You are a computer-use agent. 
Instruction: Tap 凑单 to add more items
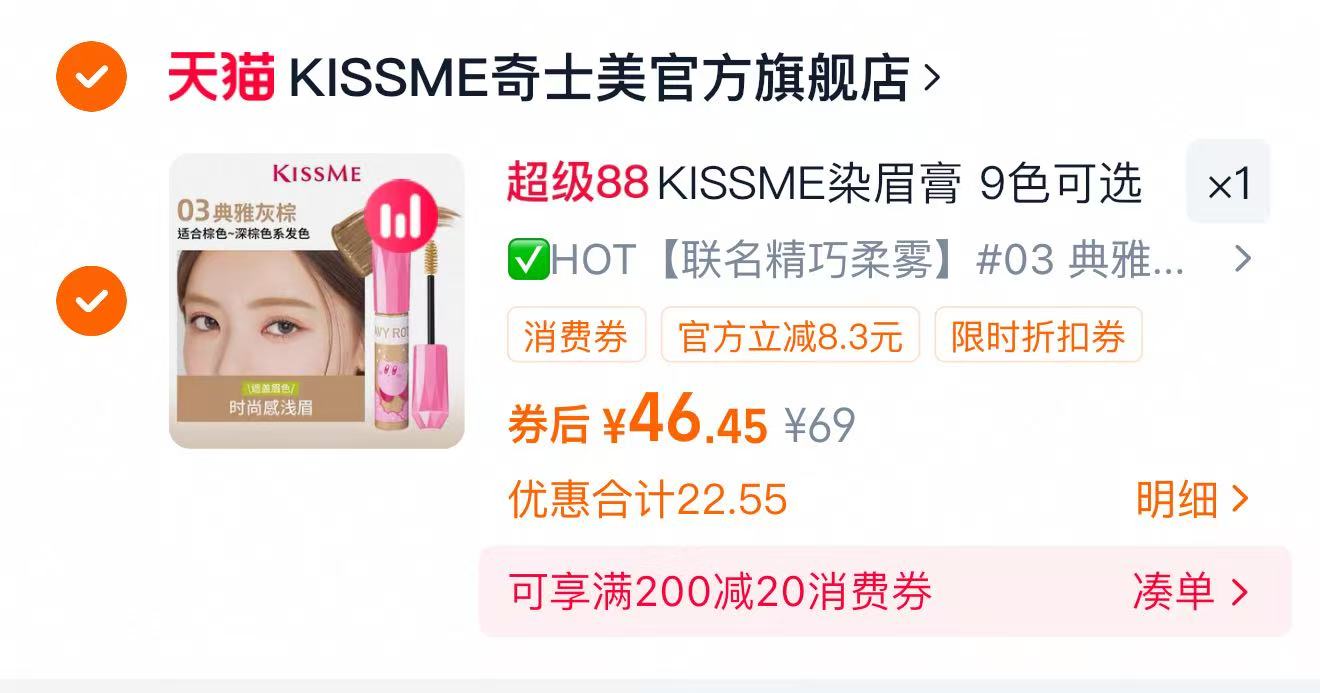pos(1190,592)
